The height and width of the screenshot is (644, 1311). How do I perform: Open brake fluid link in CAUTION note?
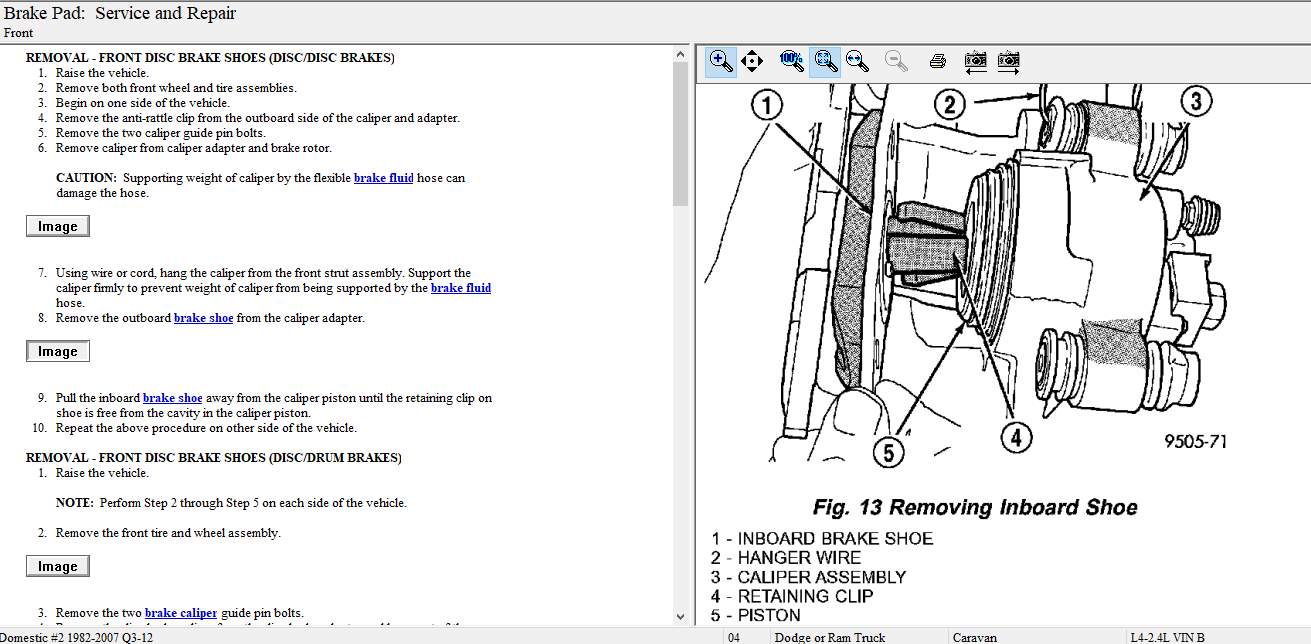[x=383, y=178]
